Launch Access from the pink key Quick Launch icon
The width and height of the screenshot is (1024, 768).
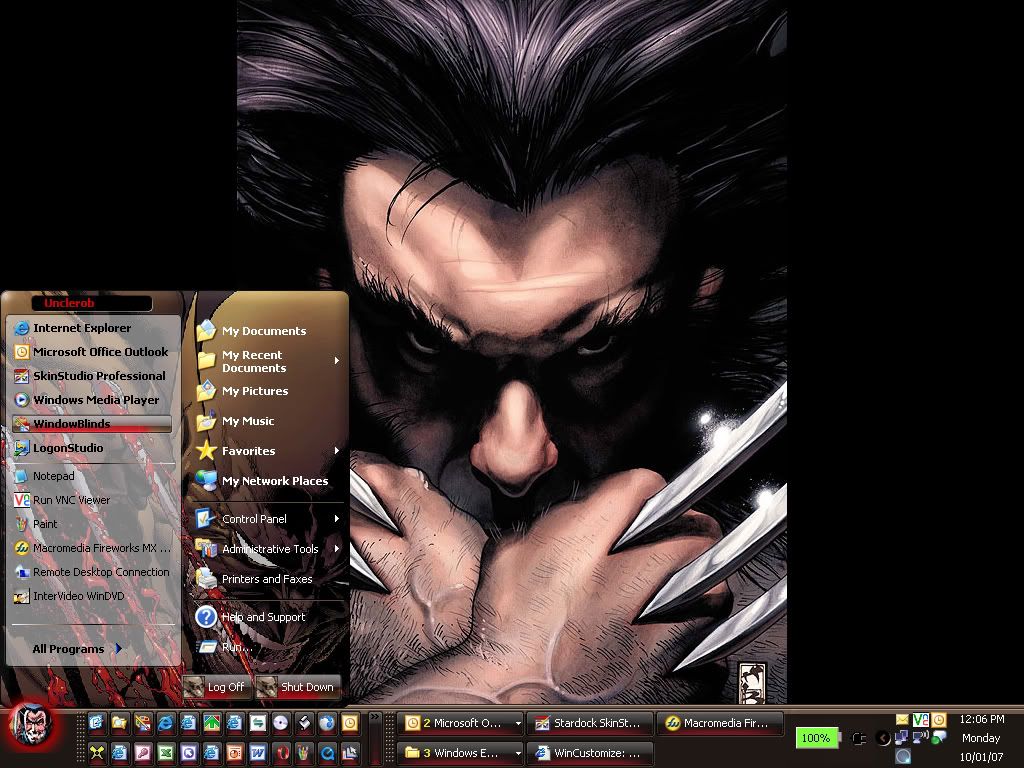click(x=142, y=753)
